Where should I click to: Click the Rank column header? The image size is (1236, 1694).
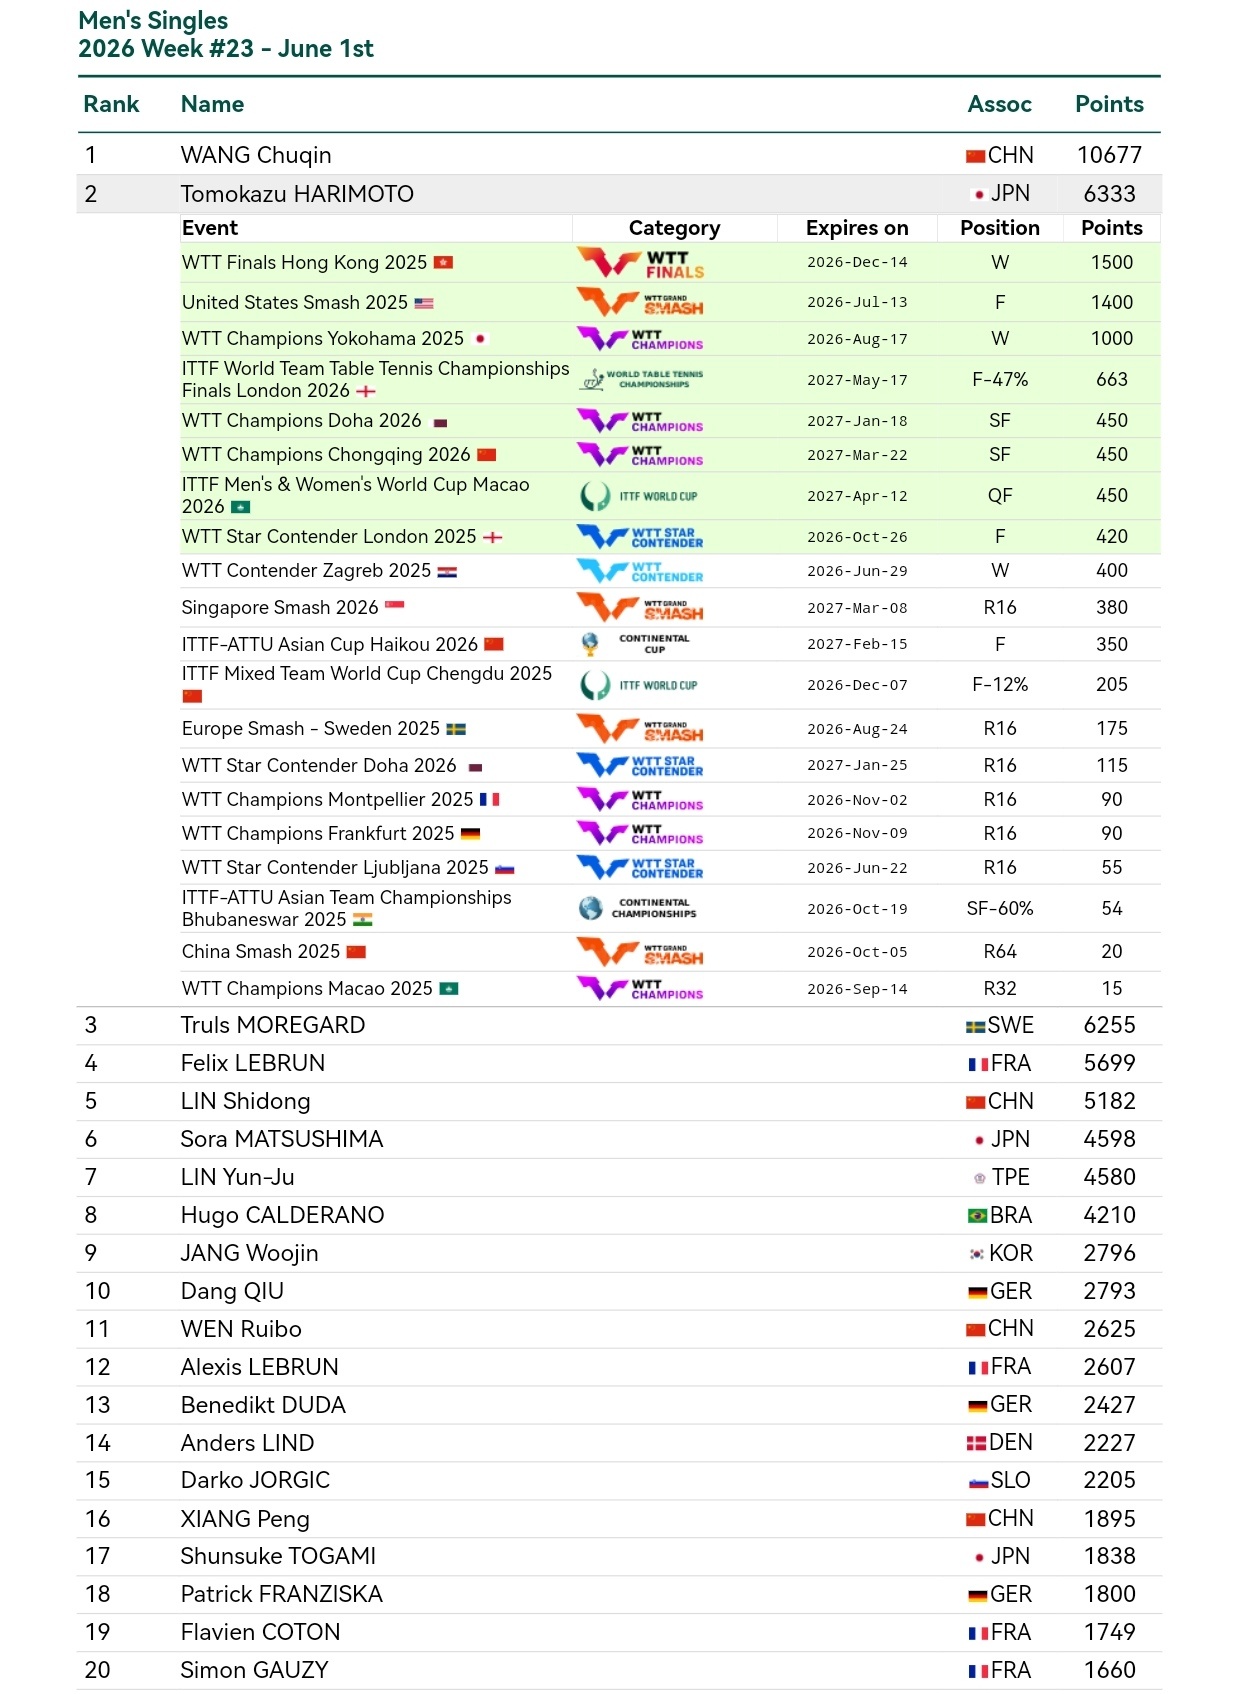point(111,104)
